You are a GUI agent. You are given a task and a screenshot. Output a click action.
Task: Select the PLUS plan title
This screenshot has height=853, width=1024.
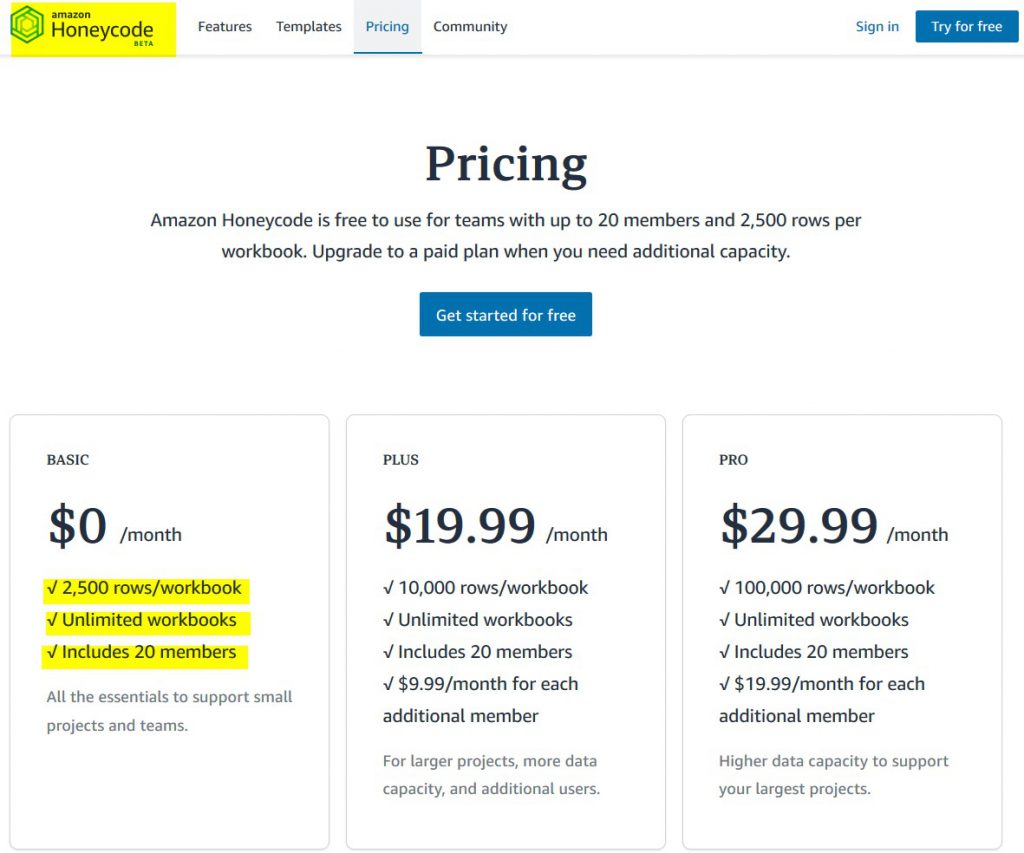pos(401,460)
